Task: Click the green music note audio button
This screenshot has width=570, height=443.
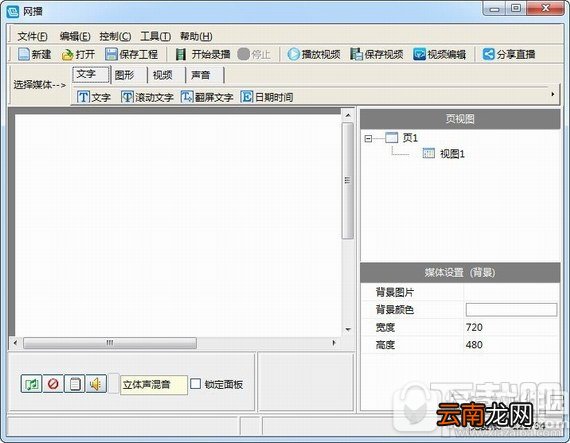Action: coord(31,384)
